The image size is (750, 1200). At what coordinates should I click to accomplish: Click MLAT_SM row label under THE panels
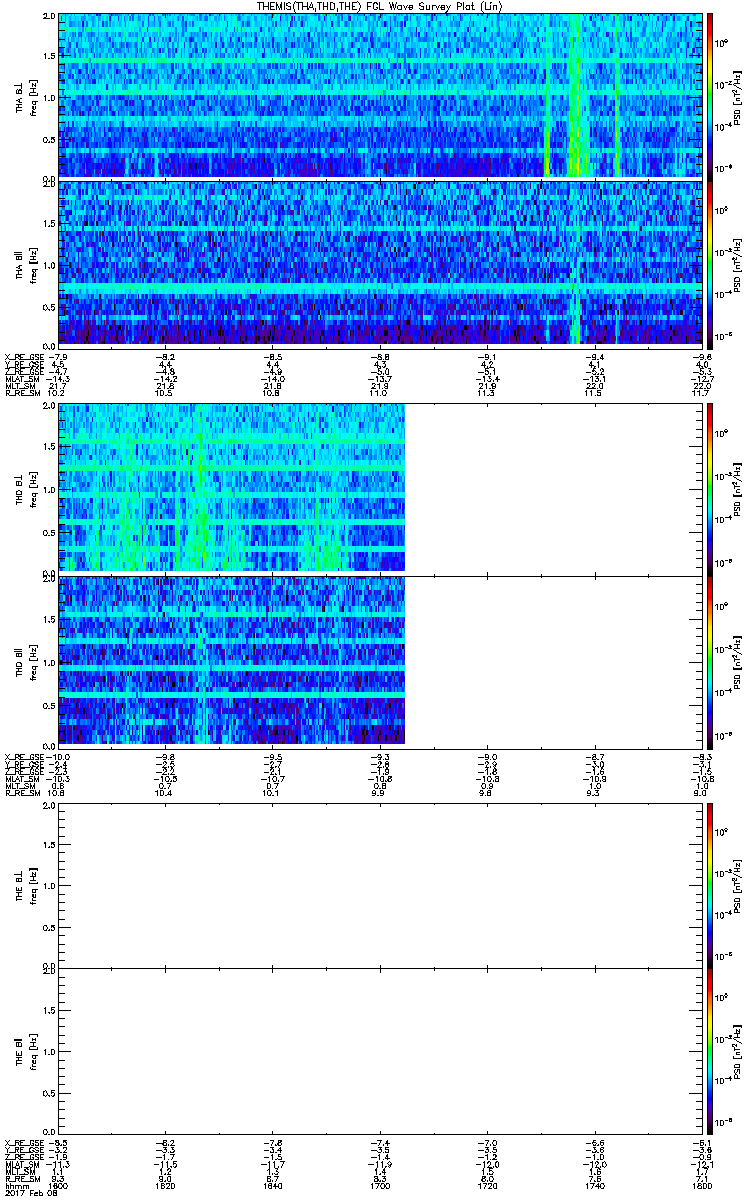tap(22, 1165)
